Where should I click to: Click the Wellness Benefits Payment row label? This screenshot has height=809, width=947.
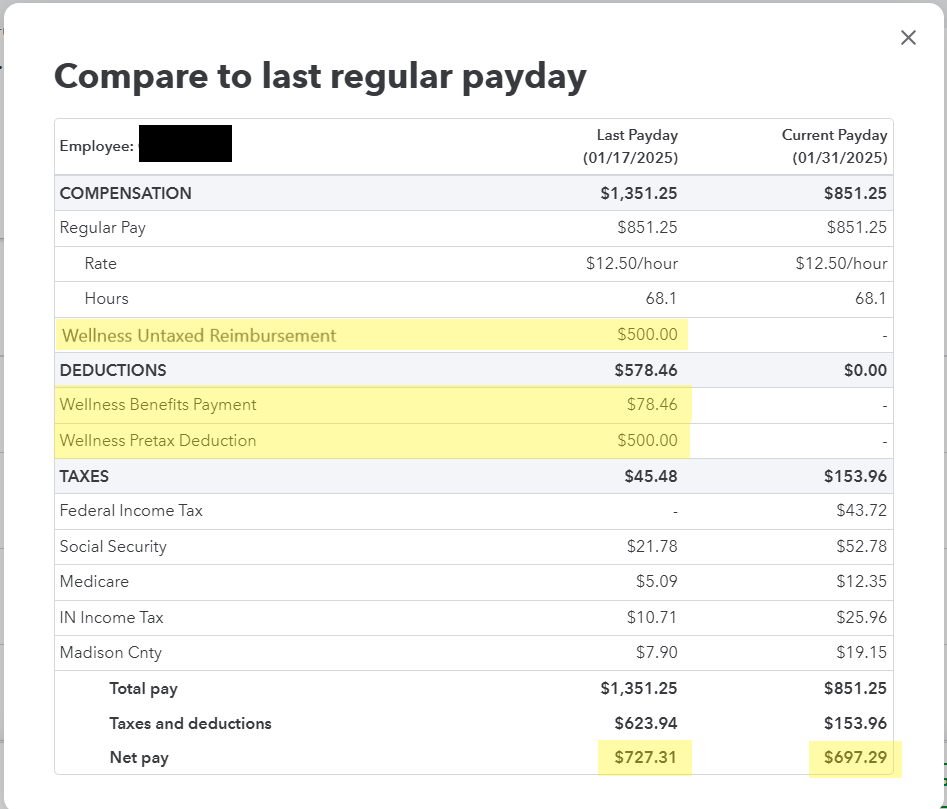158,405
